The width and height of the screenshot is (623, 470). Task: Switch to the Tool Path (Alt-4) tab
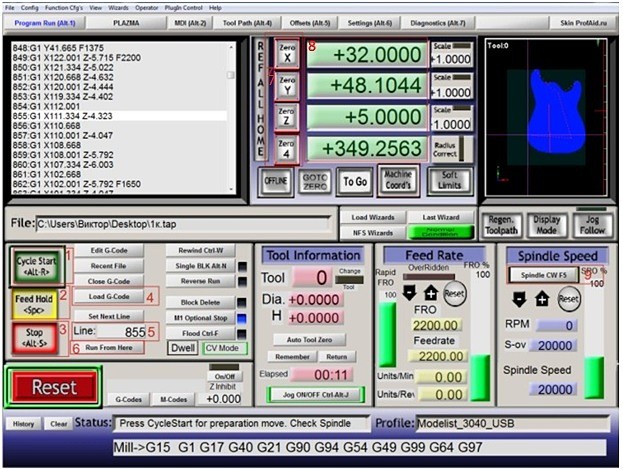click(247, 23)
